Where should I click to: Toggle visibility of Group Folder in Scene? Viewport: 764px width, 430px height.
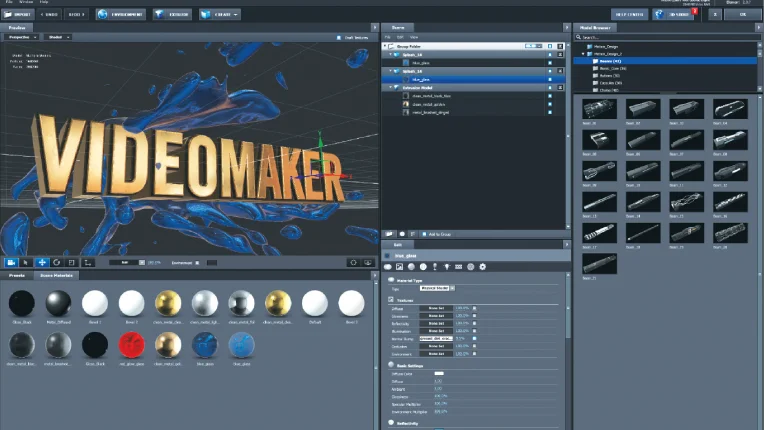[550, 46]
